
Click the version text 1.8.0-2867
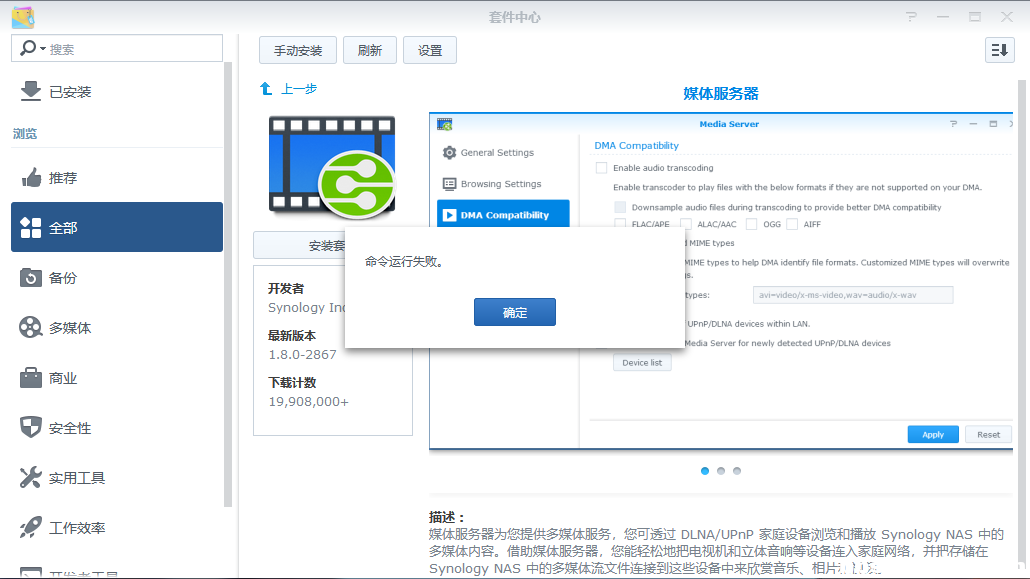click(x=302, y=355)
